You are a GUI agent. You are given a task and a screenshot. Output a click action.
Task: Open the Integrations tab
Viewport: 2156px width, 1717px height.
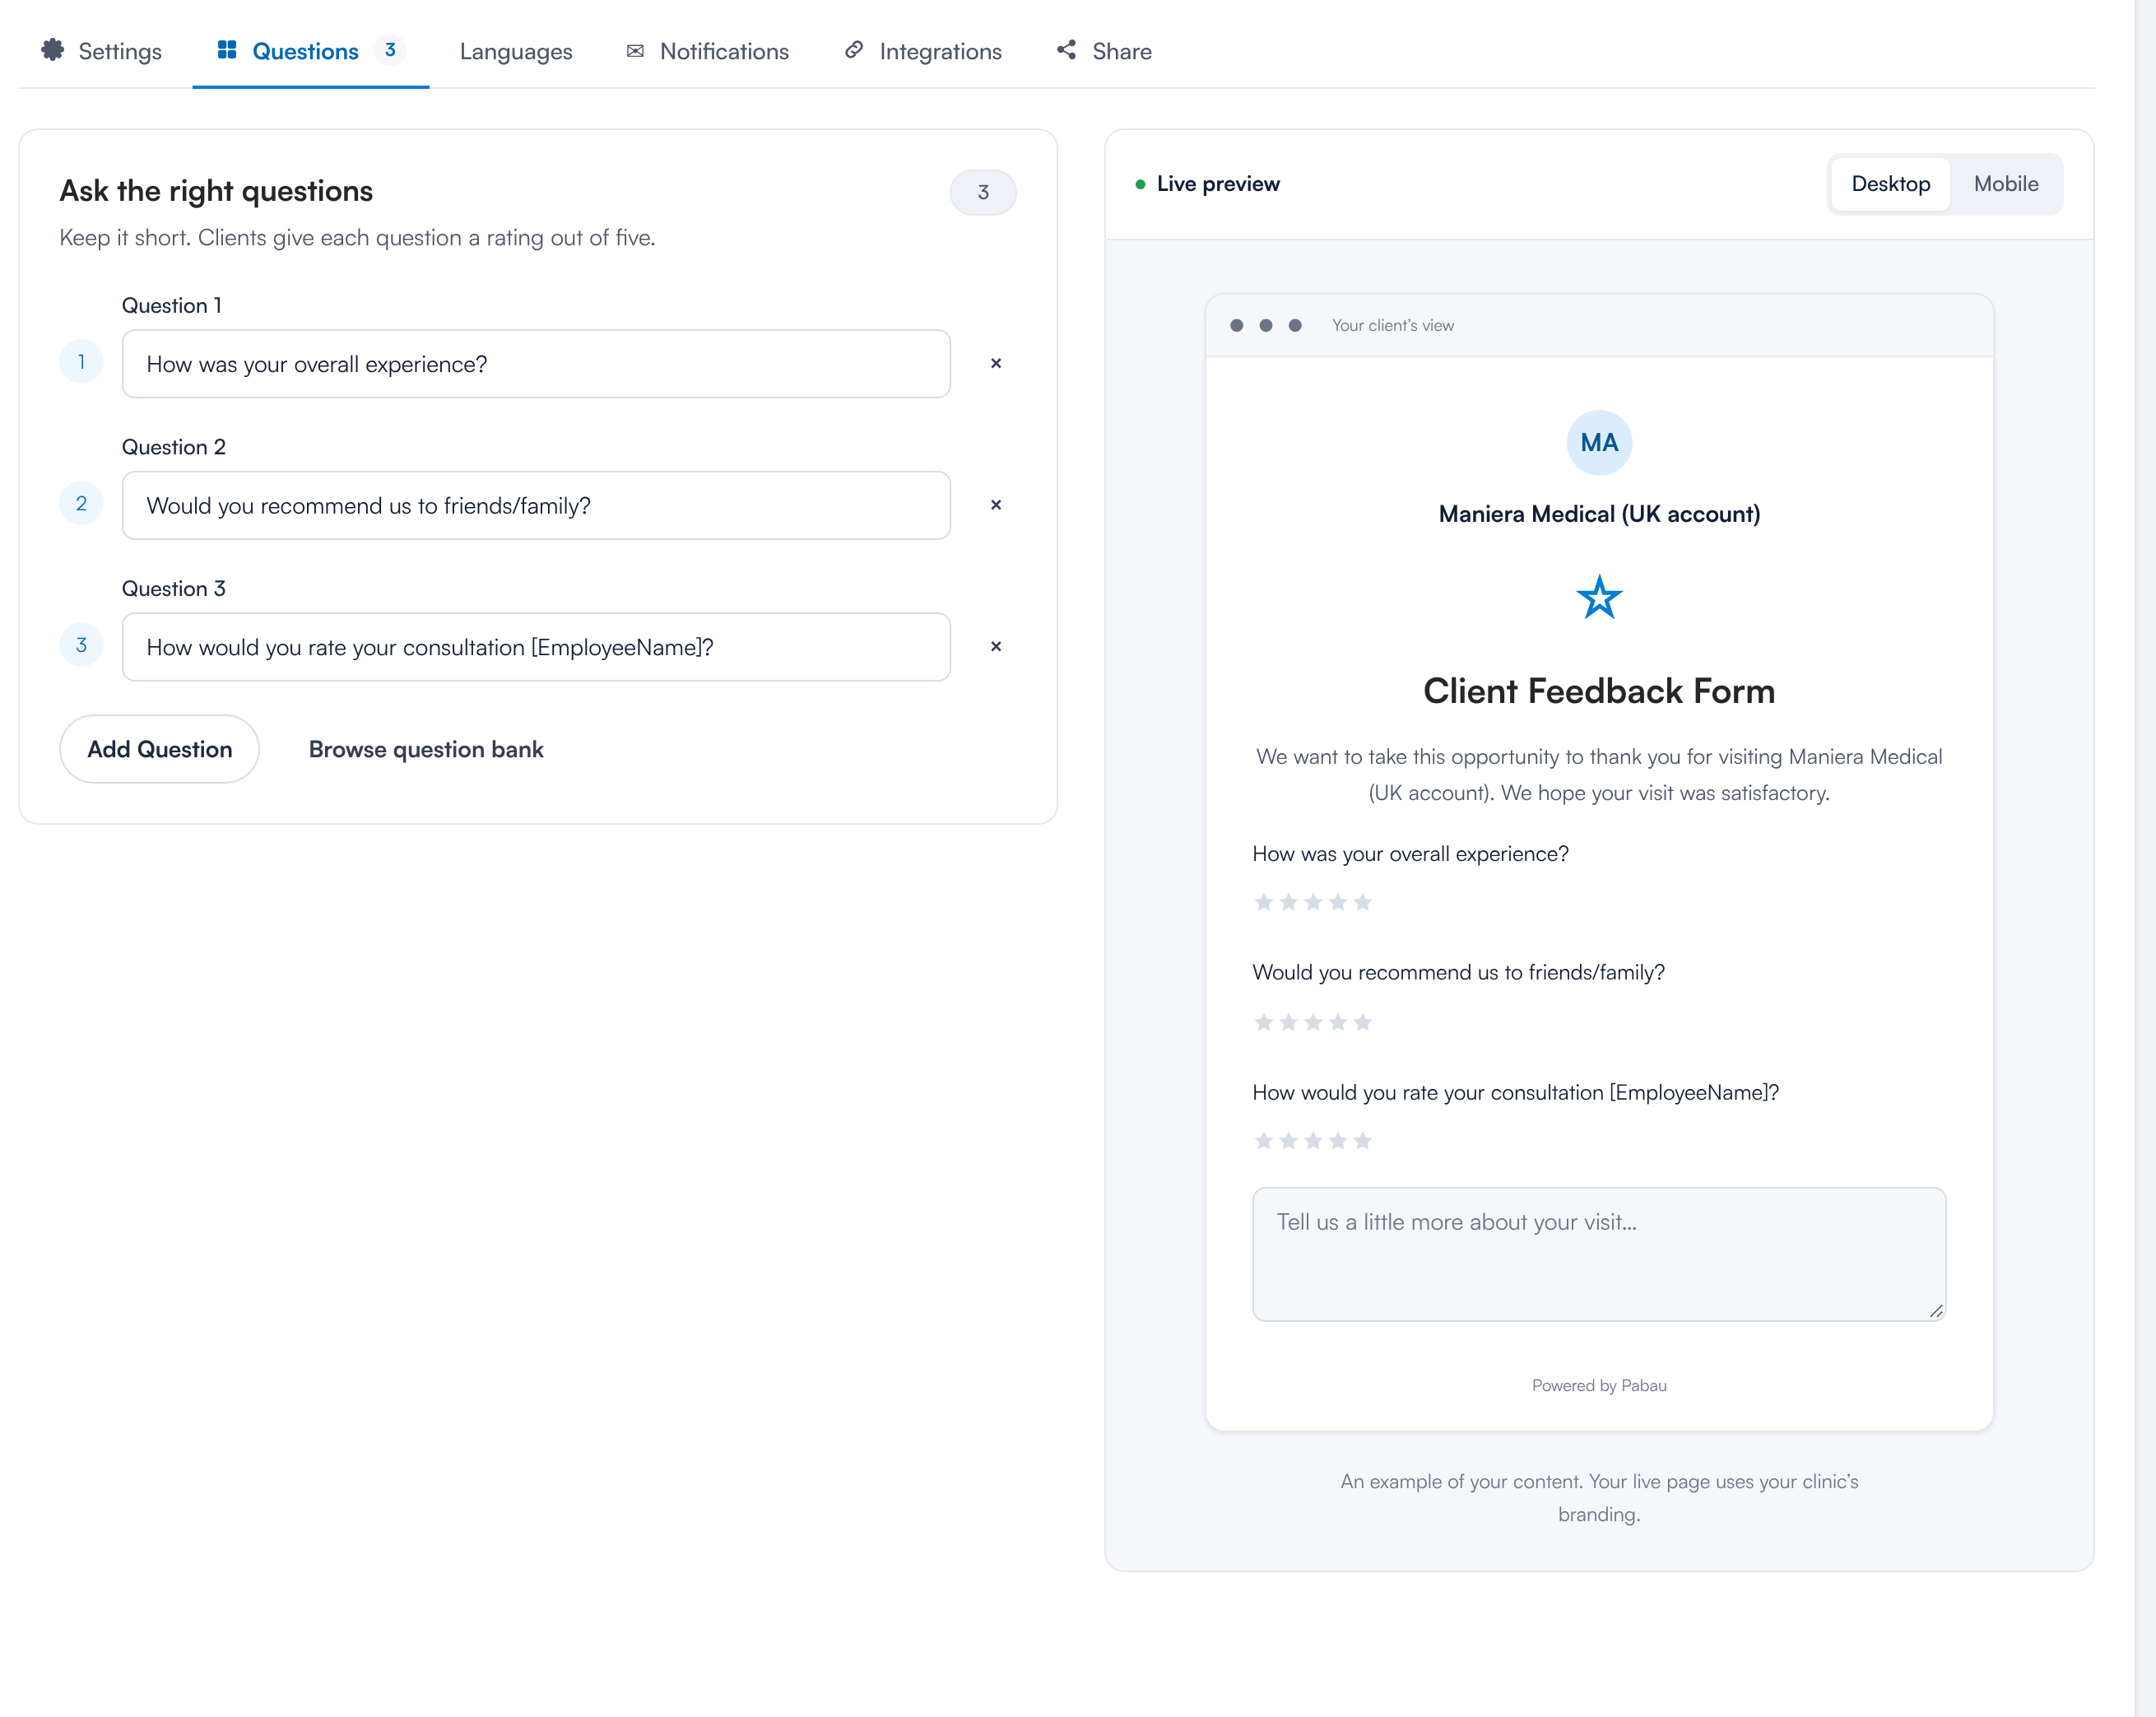click(x=923, y=51)
